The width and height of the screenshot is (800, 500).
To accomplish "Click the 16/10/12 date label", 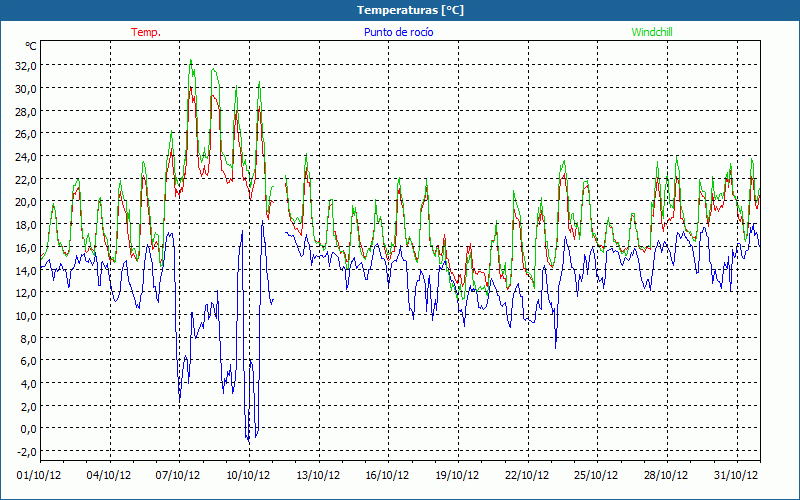I will (387, 476).
